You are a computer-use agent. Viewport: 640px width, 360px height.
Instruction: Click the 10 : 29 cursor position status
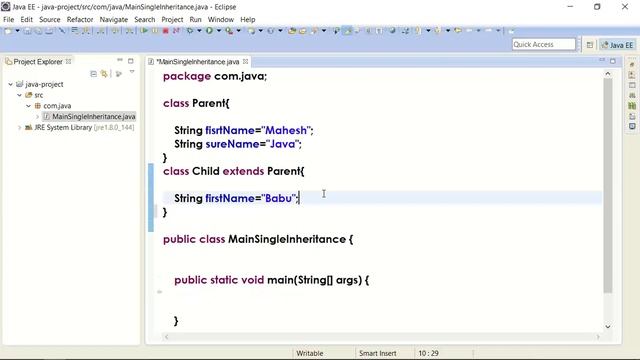tap(428, 353)
